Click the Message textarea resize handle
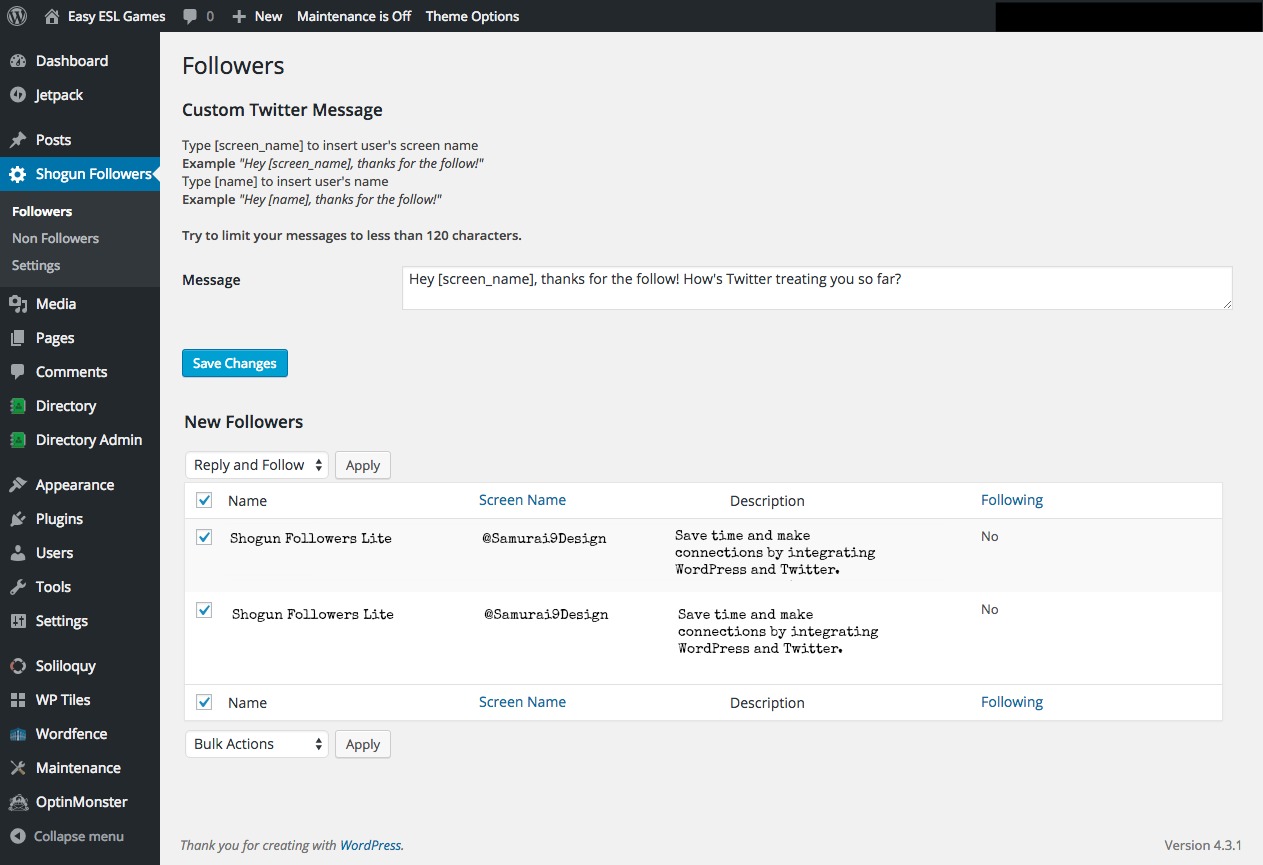The height and width of the screenshot is (865, 1263). pyautogui.click(x=1226, y=303)
